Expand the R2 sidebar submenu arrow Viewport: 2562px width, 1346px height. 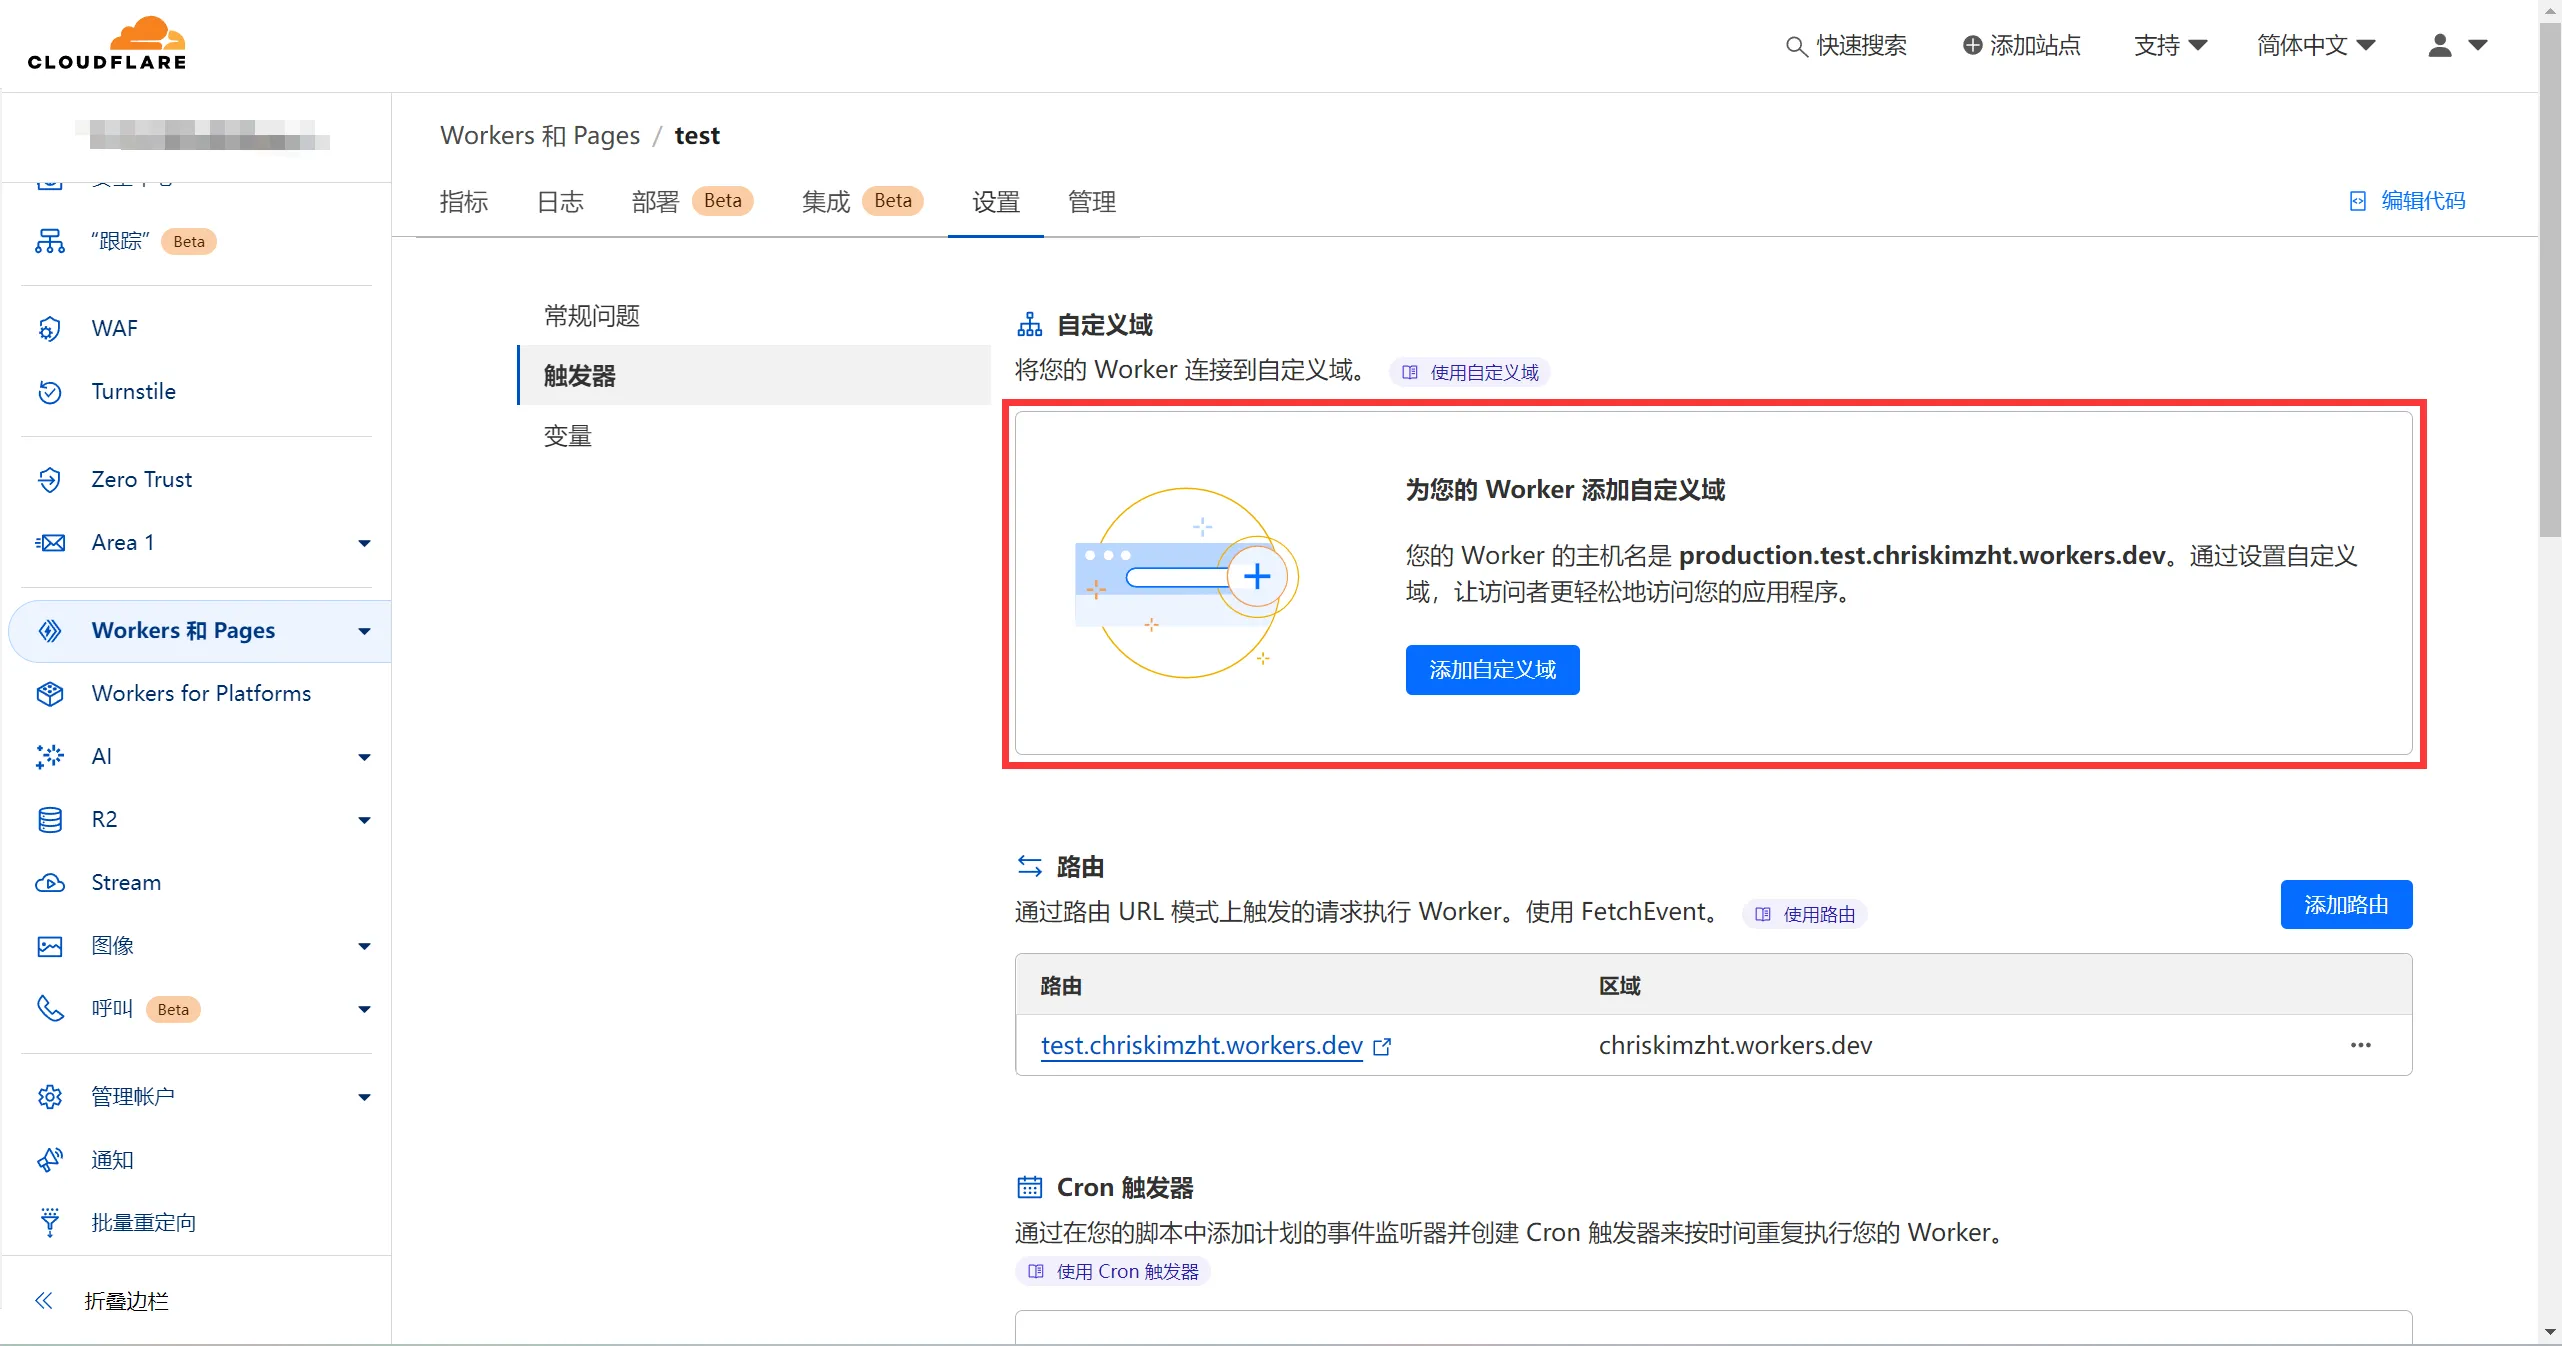pos(364,820)
